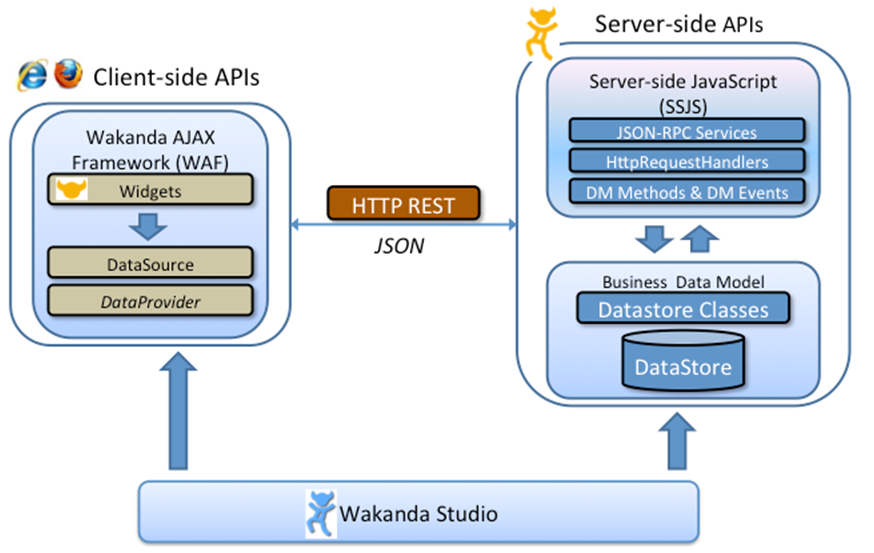Click the Firefox browser icon
The height and width of the screenshot is (553, 874).
coord(69,74)
